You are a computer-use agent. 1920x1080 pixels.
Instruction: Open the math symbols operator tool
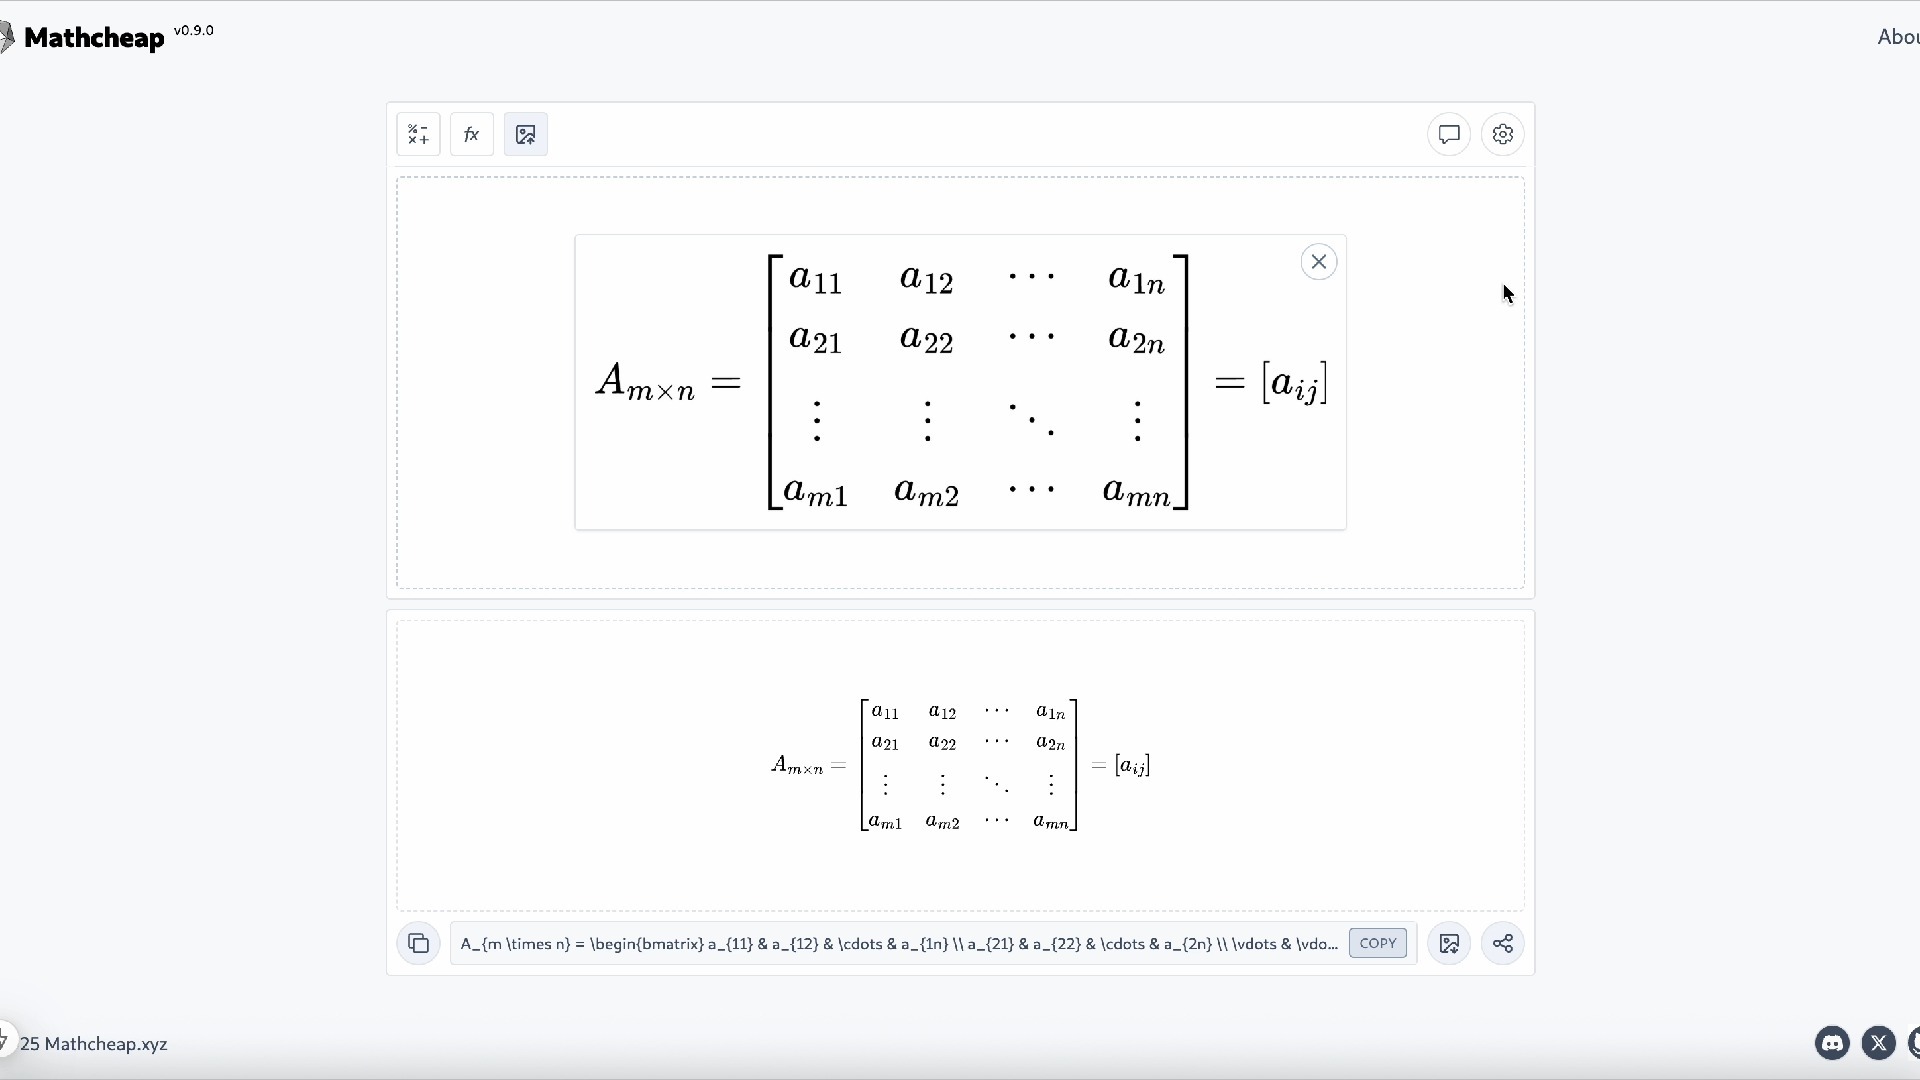[418, 134]
